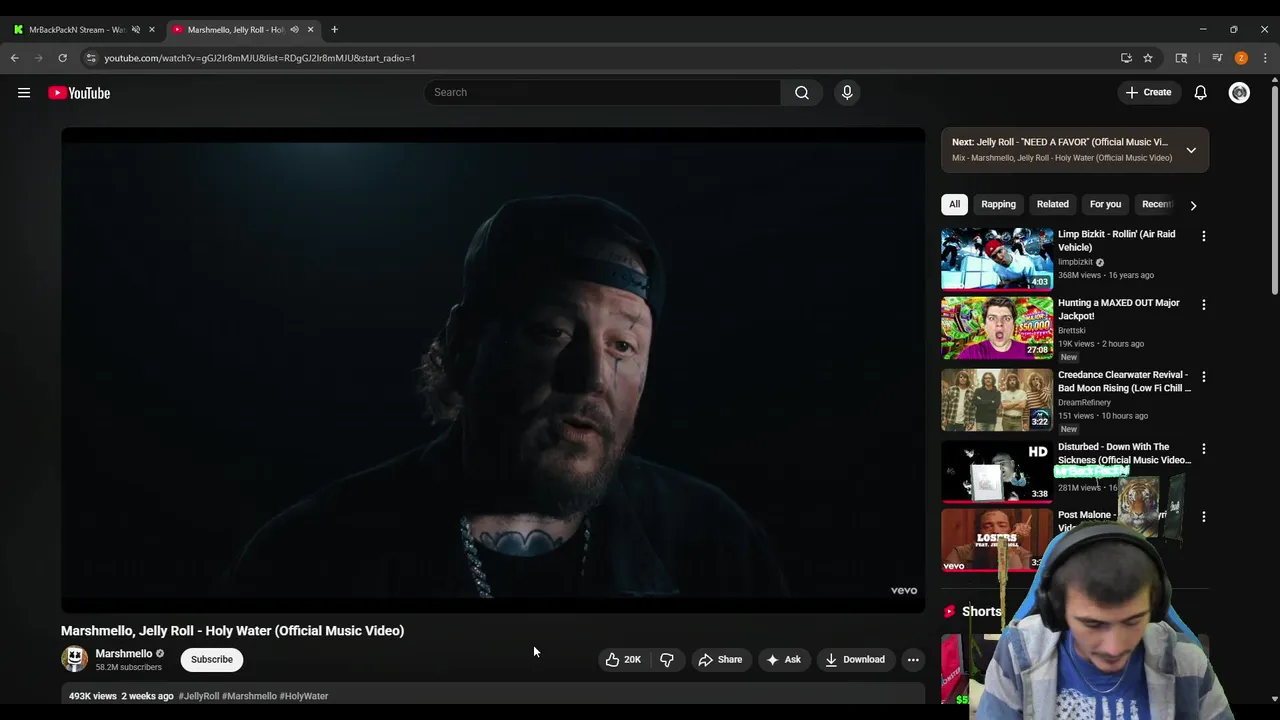This screenshot has width=1280, height=720.
Task: Open options menu for Limp Bizkit video
Action: [1203, 236]
